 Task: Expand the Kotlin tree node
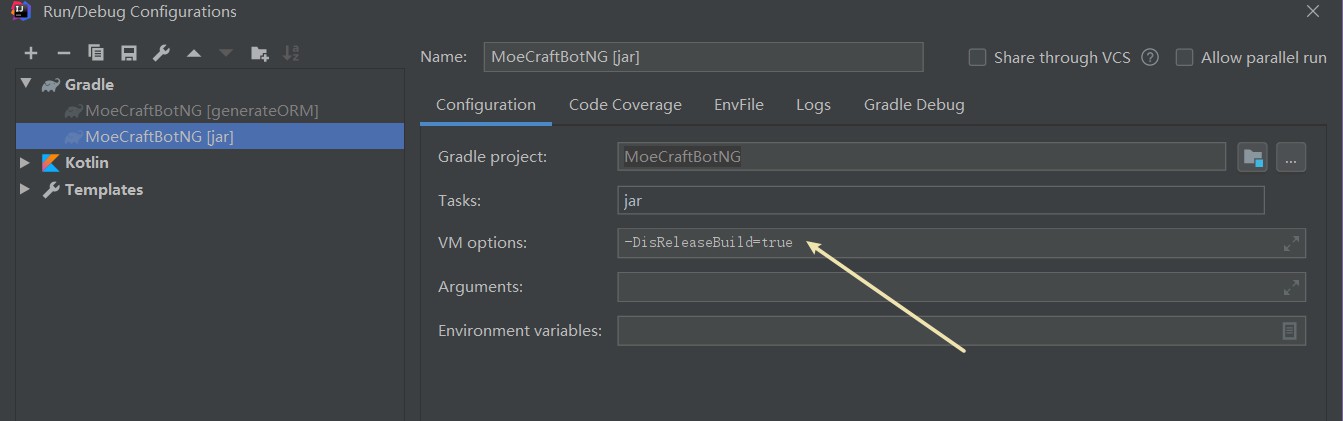(26, 163)
